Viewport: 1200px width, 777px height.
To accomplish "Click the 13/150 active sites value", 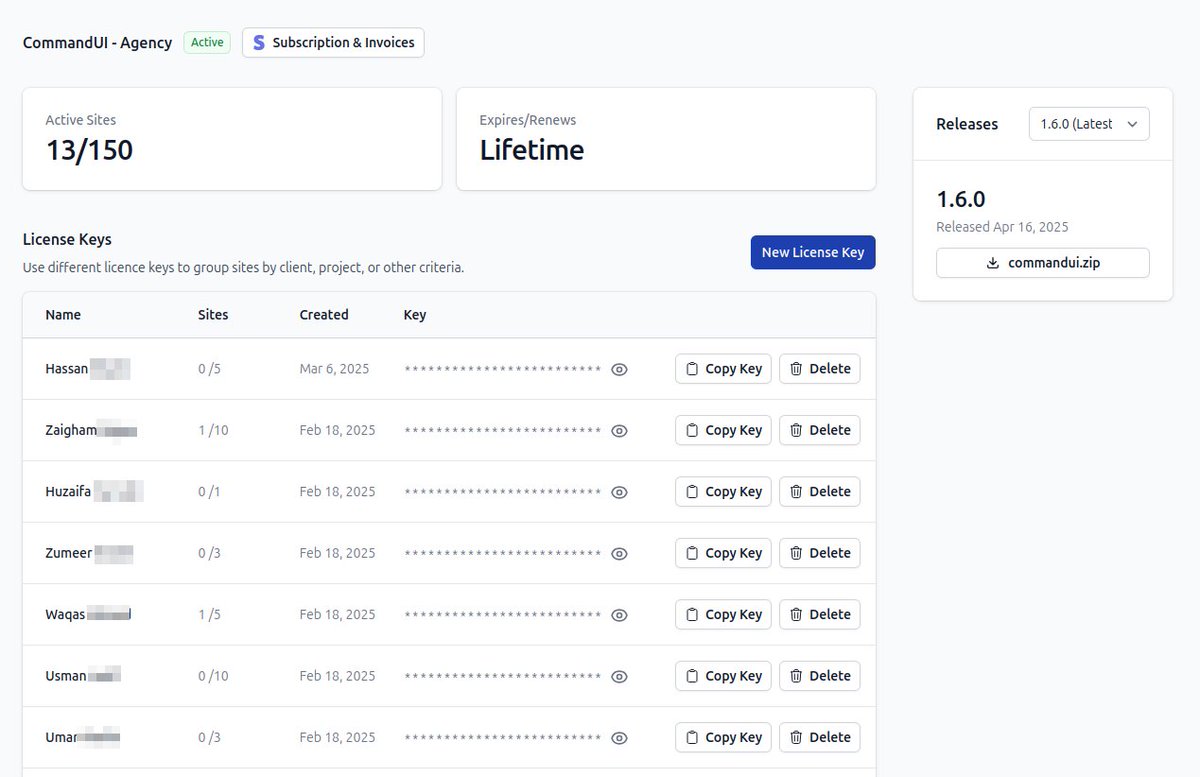I will tap(89, 150).
